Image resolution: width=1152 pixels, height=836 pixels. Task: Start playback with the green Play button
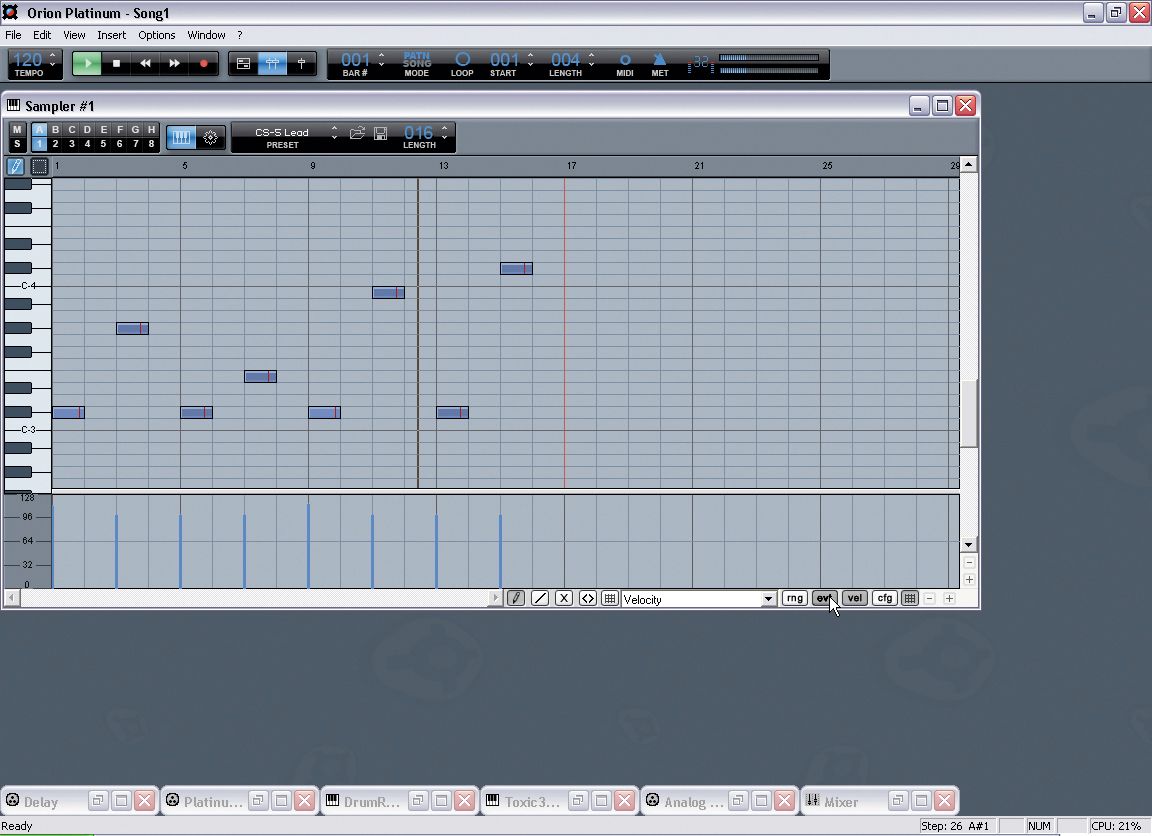pyautogui.click(x=87, y=63)
